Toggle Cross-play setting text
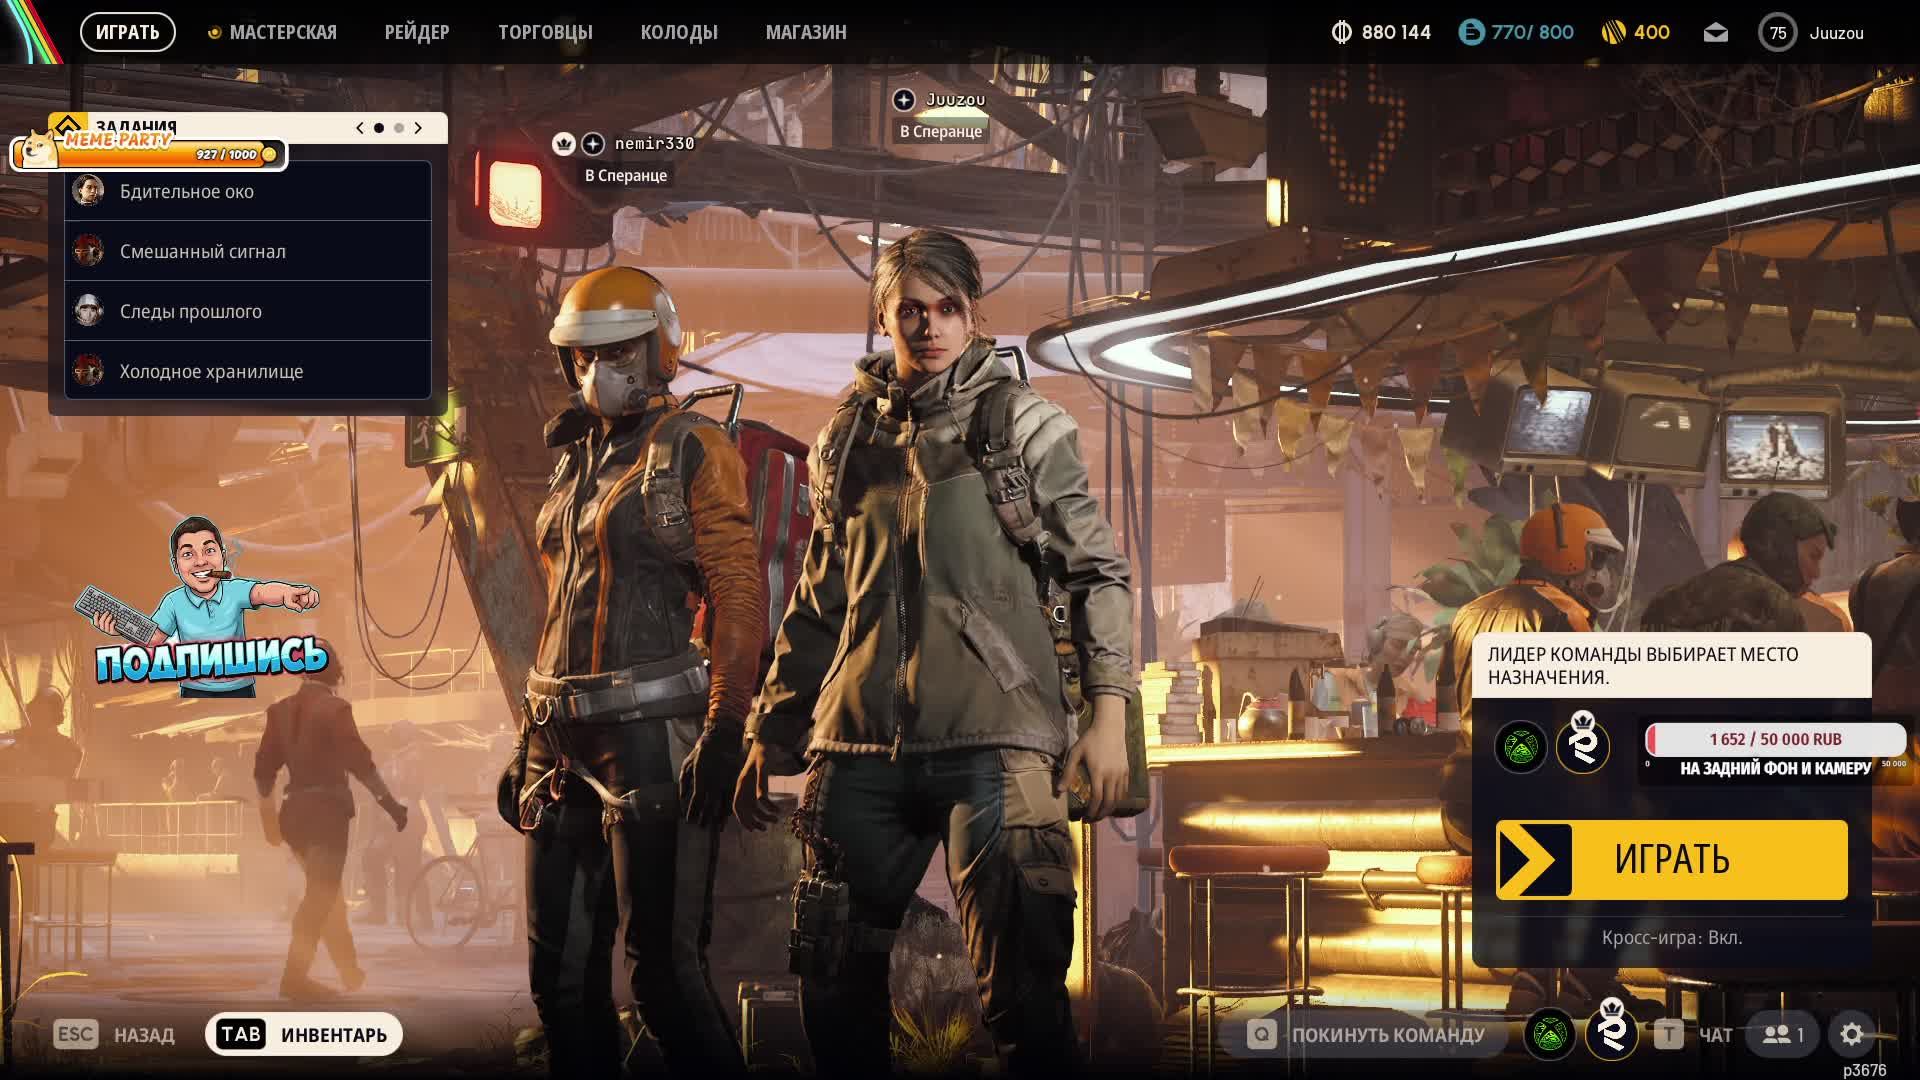 [1671, 937]
